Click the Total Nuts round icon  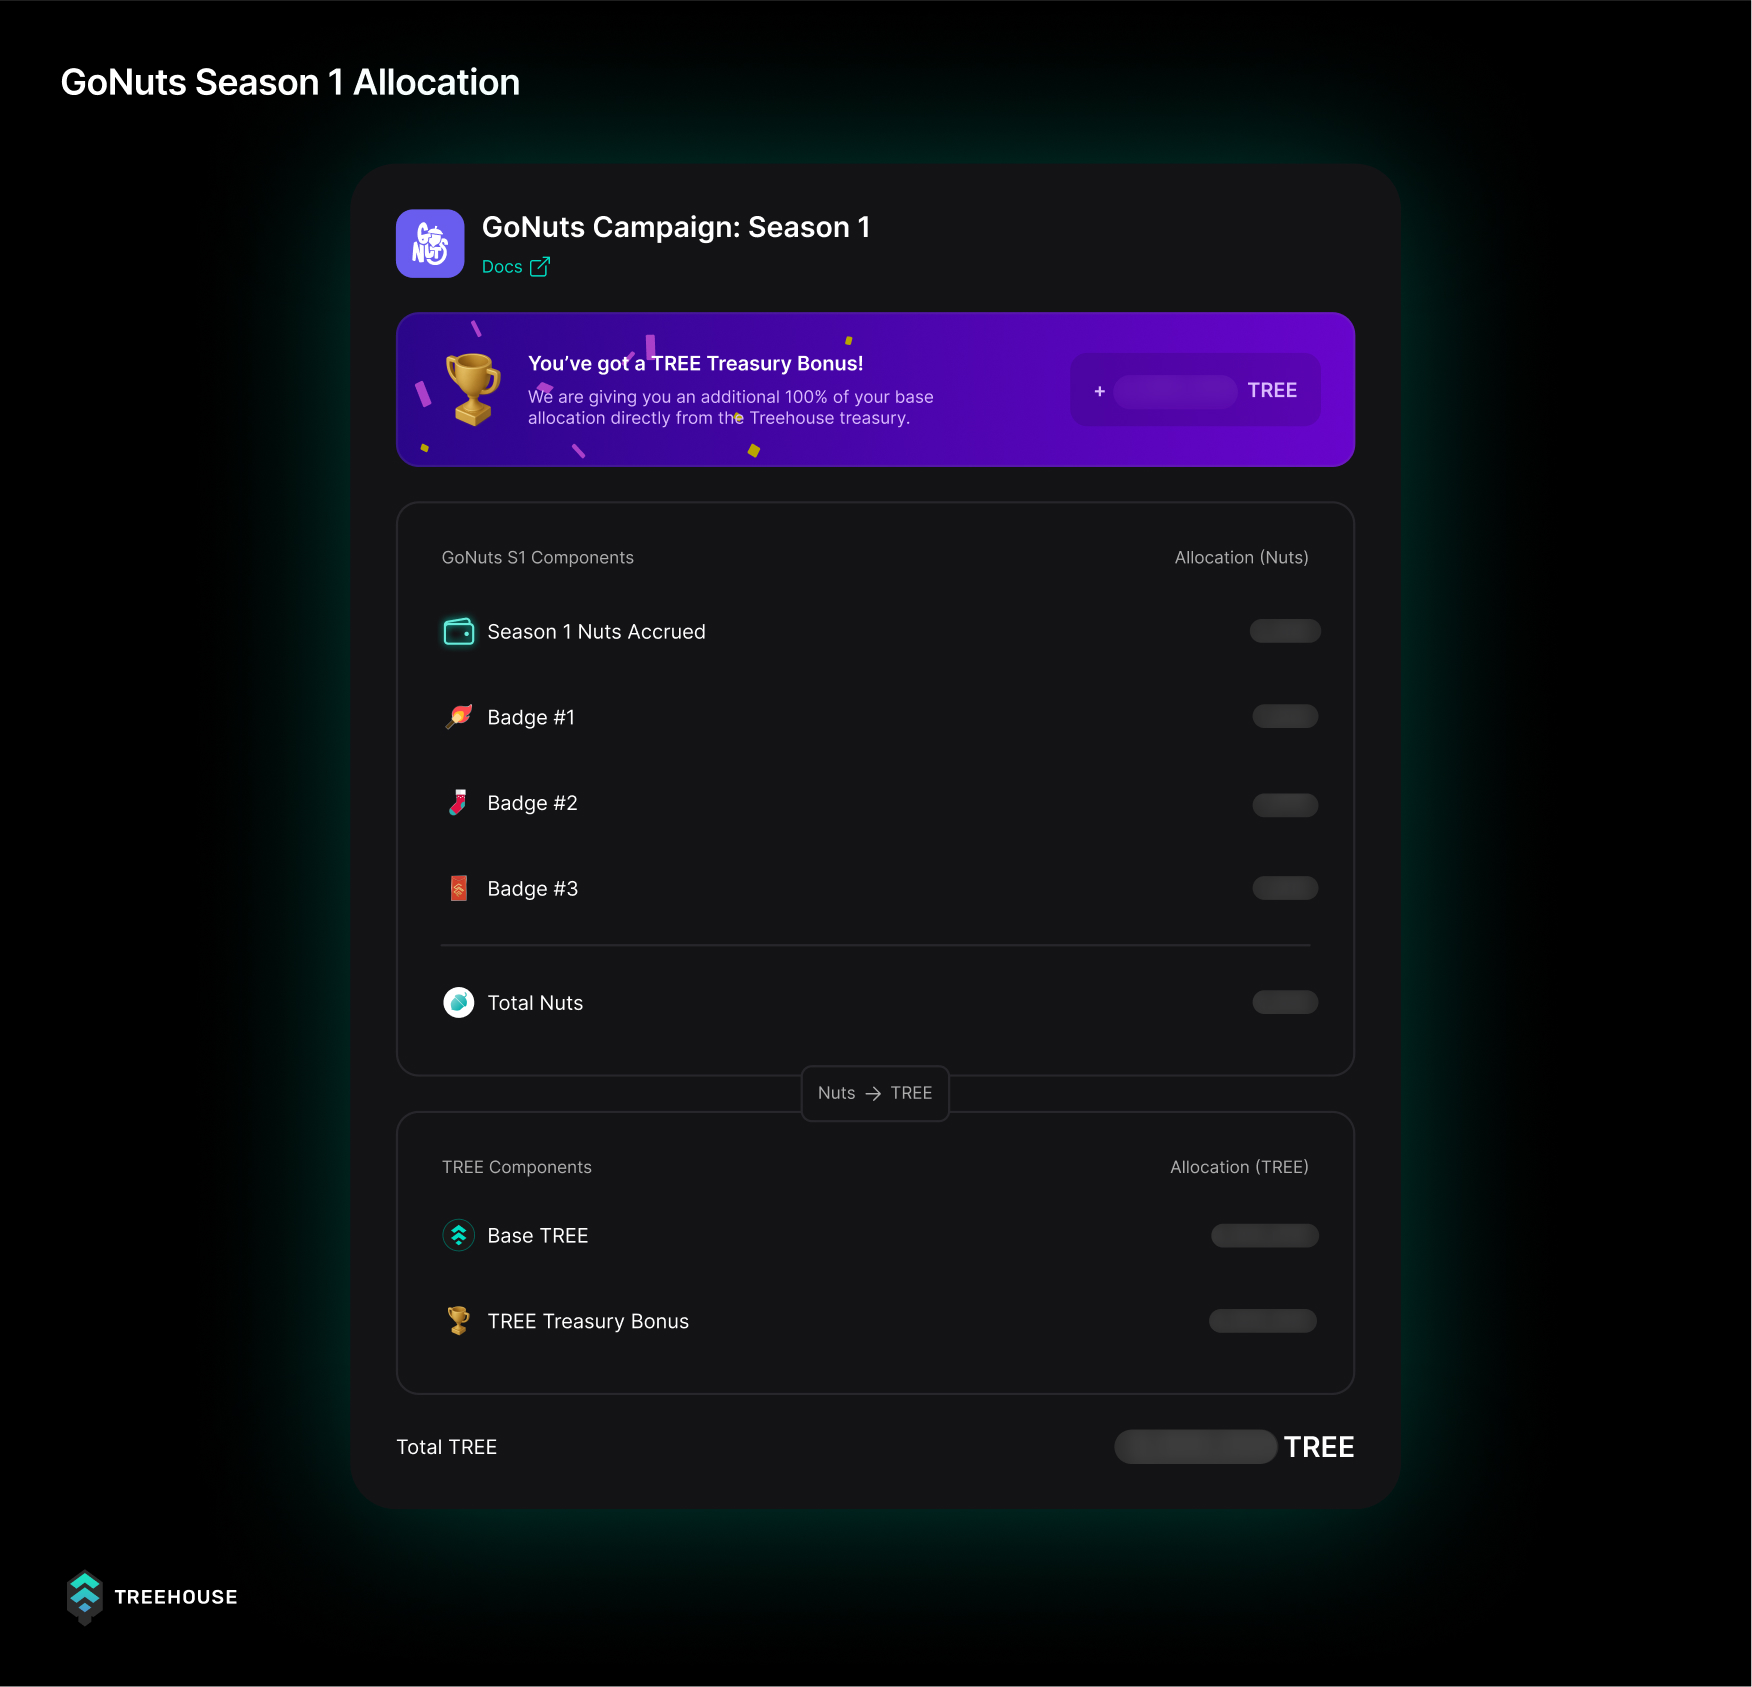[459, 1002]
